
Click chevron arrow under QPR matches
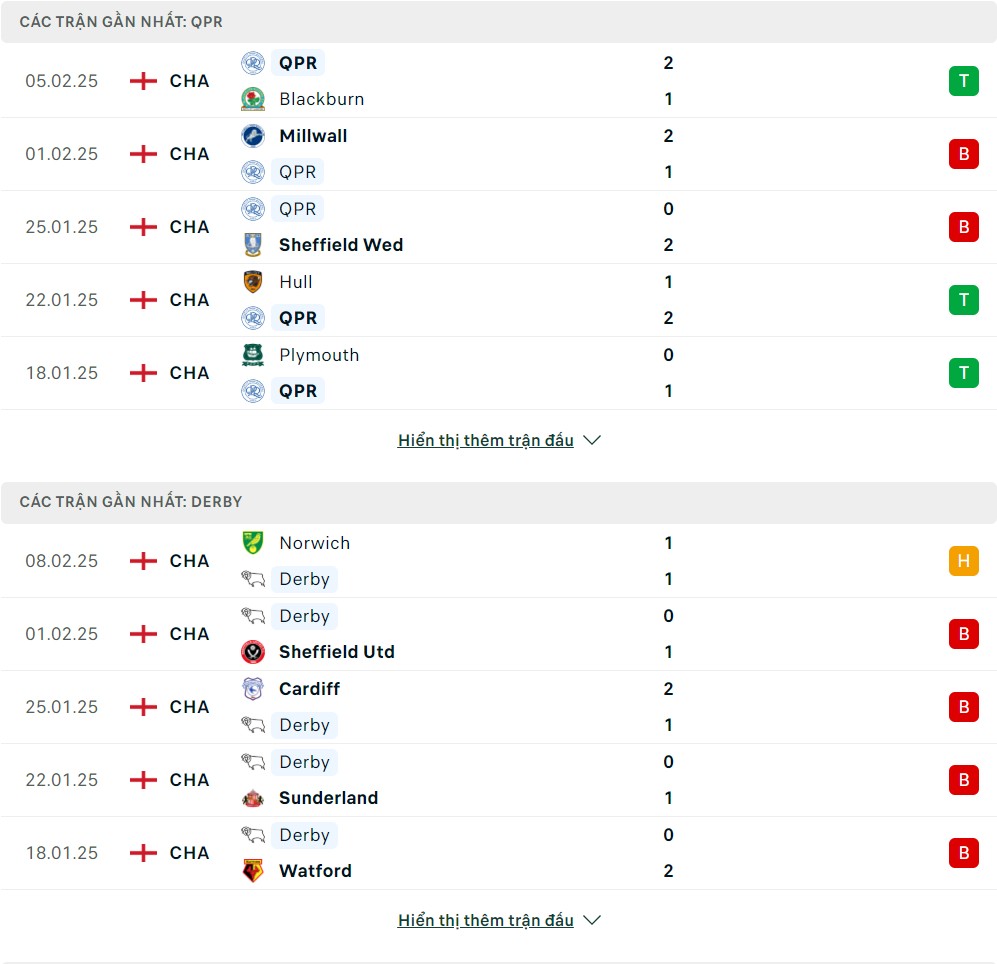click(592, 440)
